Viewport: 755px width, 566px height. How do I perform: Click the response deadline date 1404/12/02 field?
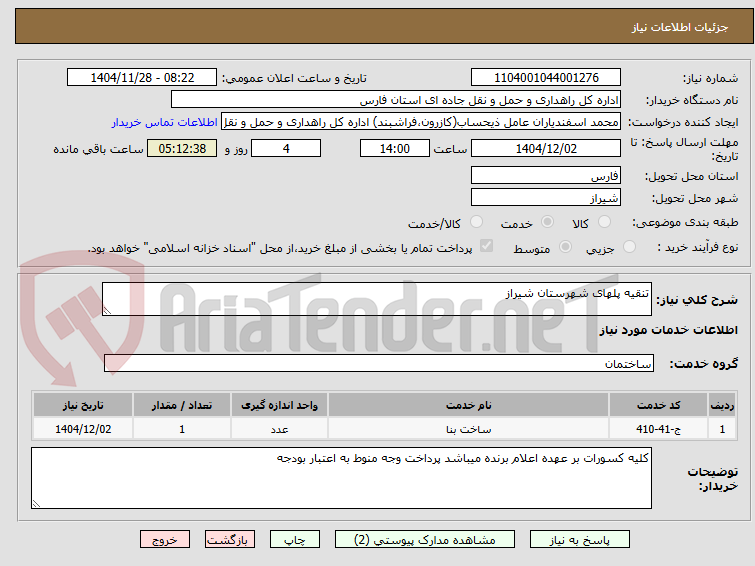546,148
